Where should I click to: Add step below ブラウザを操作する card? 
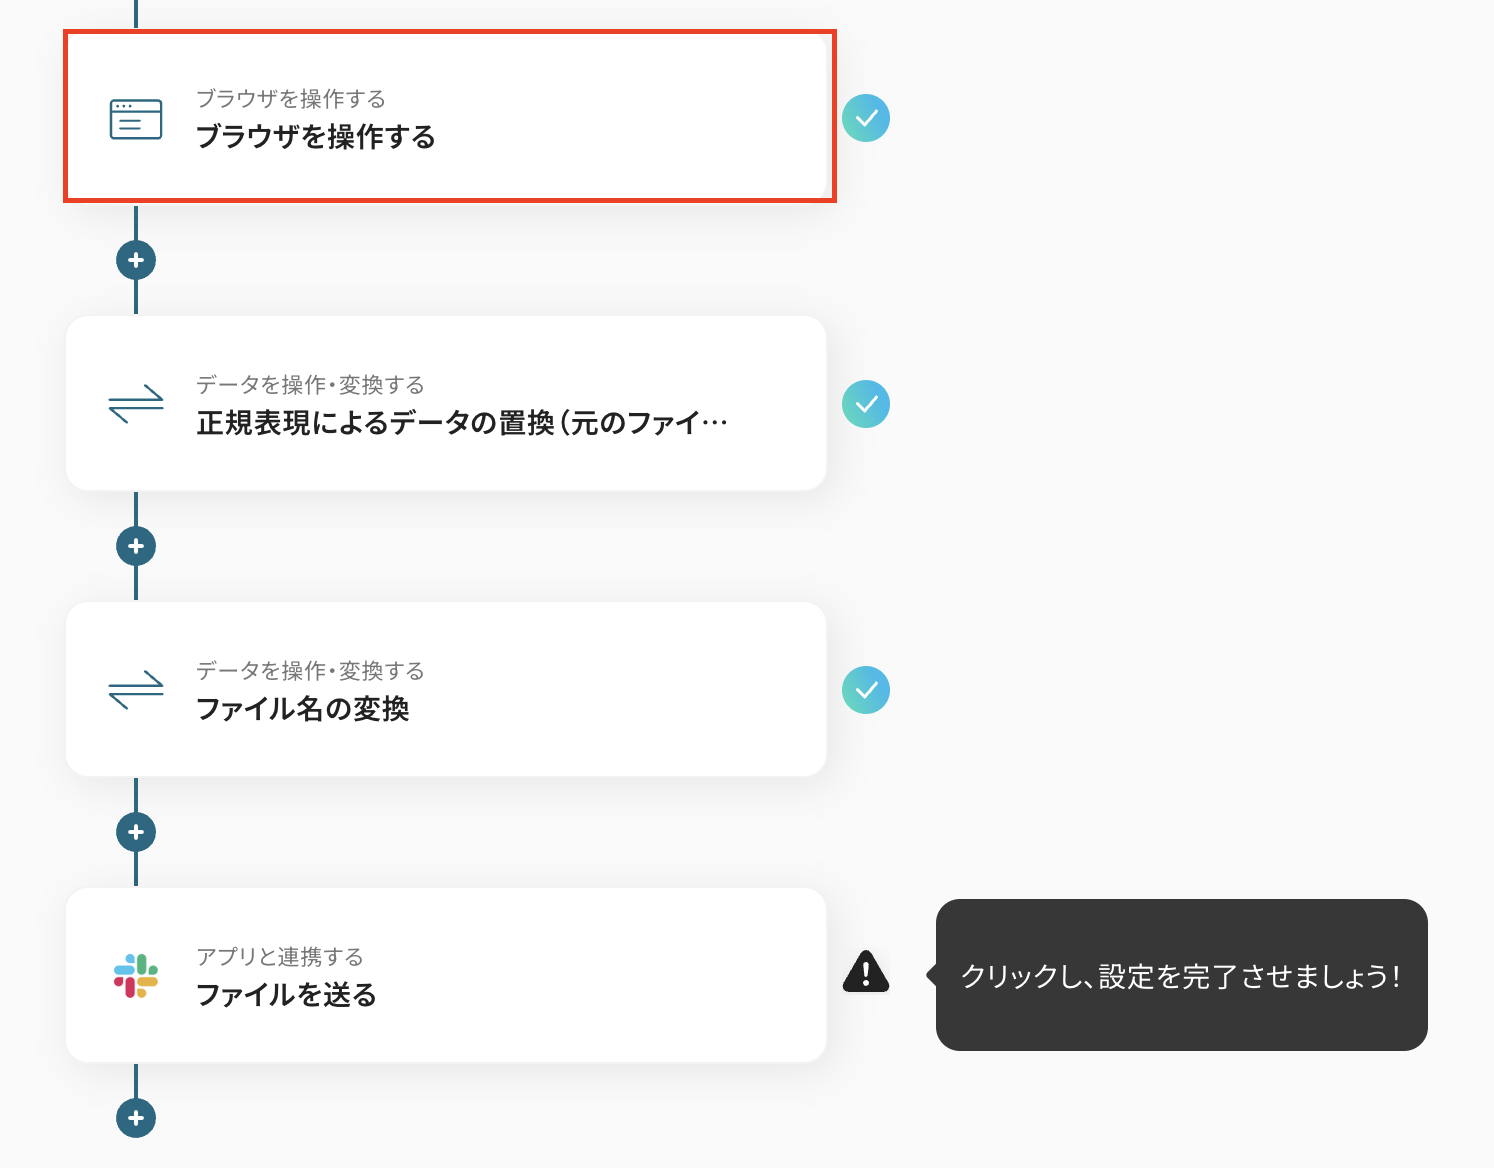136,260
